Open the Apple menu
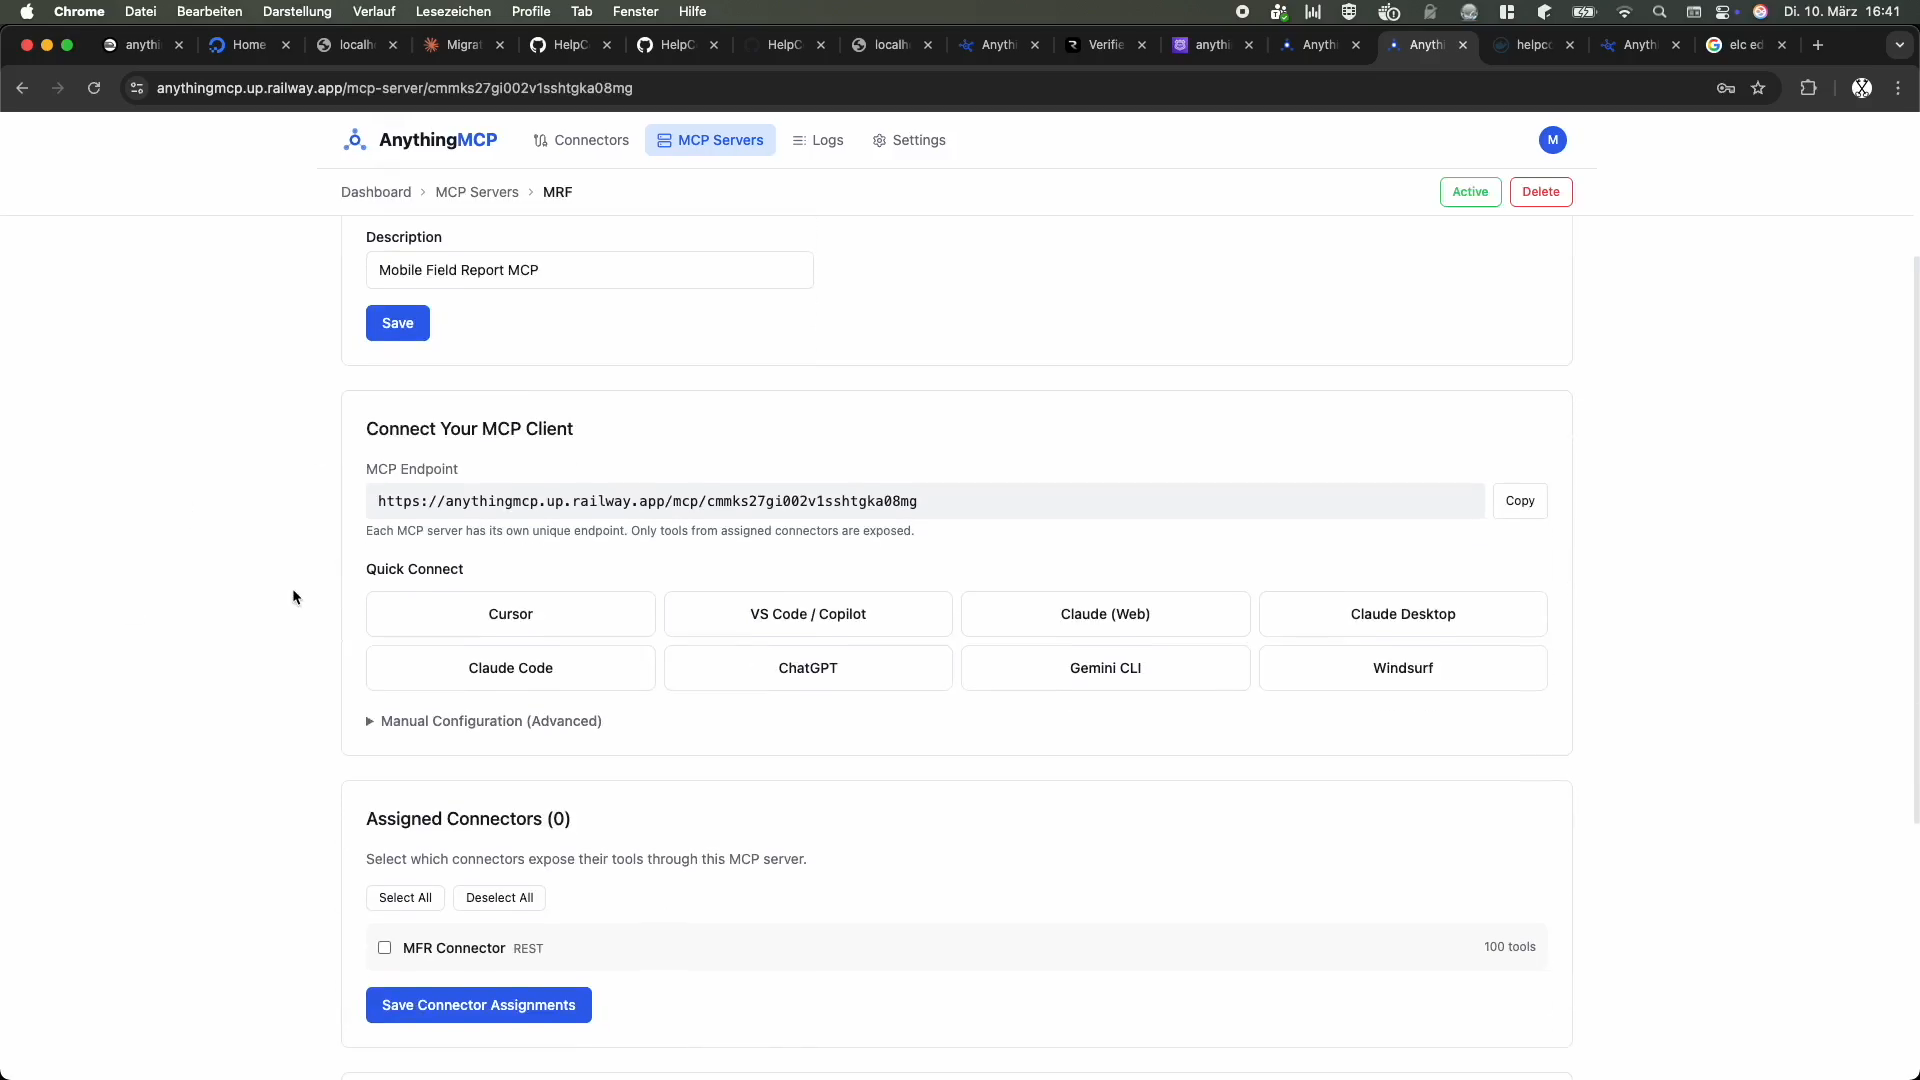The height and width of the screenshot is (1080, 1920). click(x=27, y=12)
